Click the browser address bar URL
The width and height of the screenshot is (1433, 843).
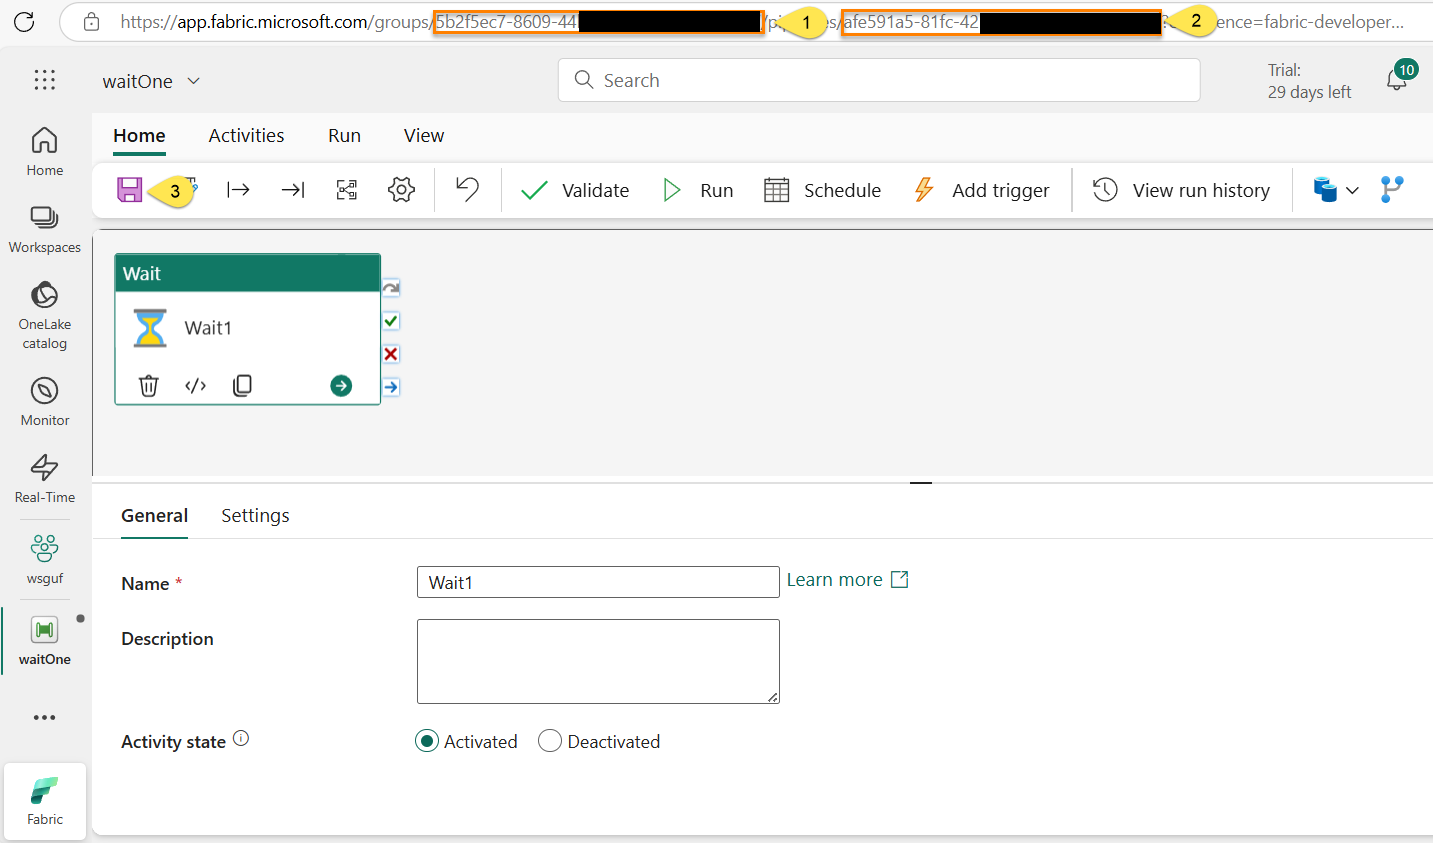pyautogui.click(x=760, y=21)
